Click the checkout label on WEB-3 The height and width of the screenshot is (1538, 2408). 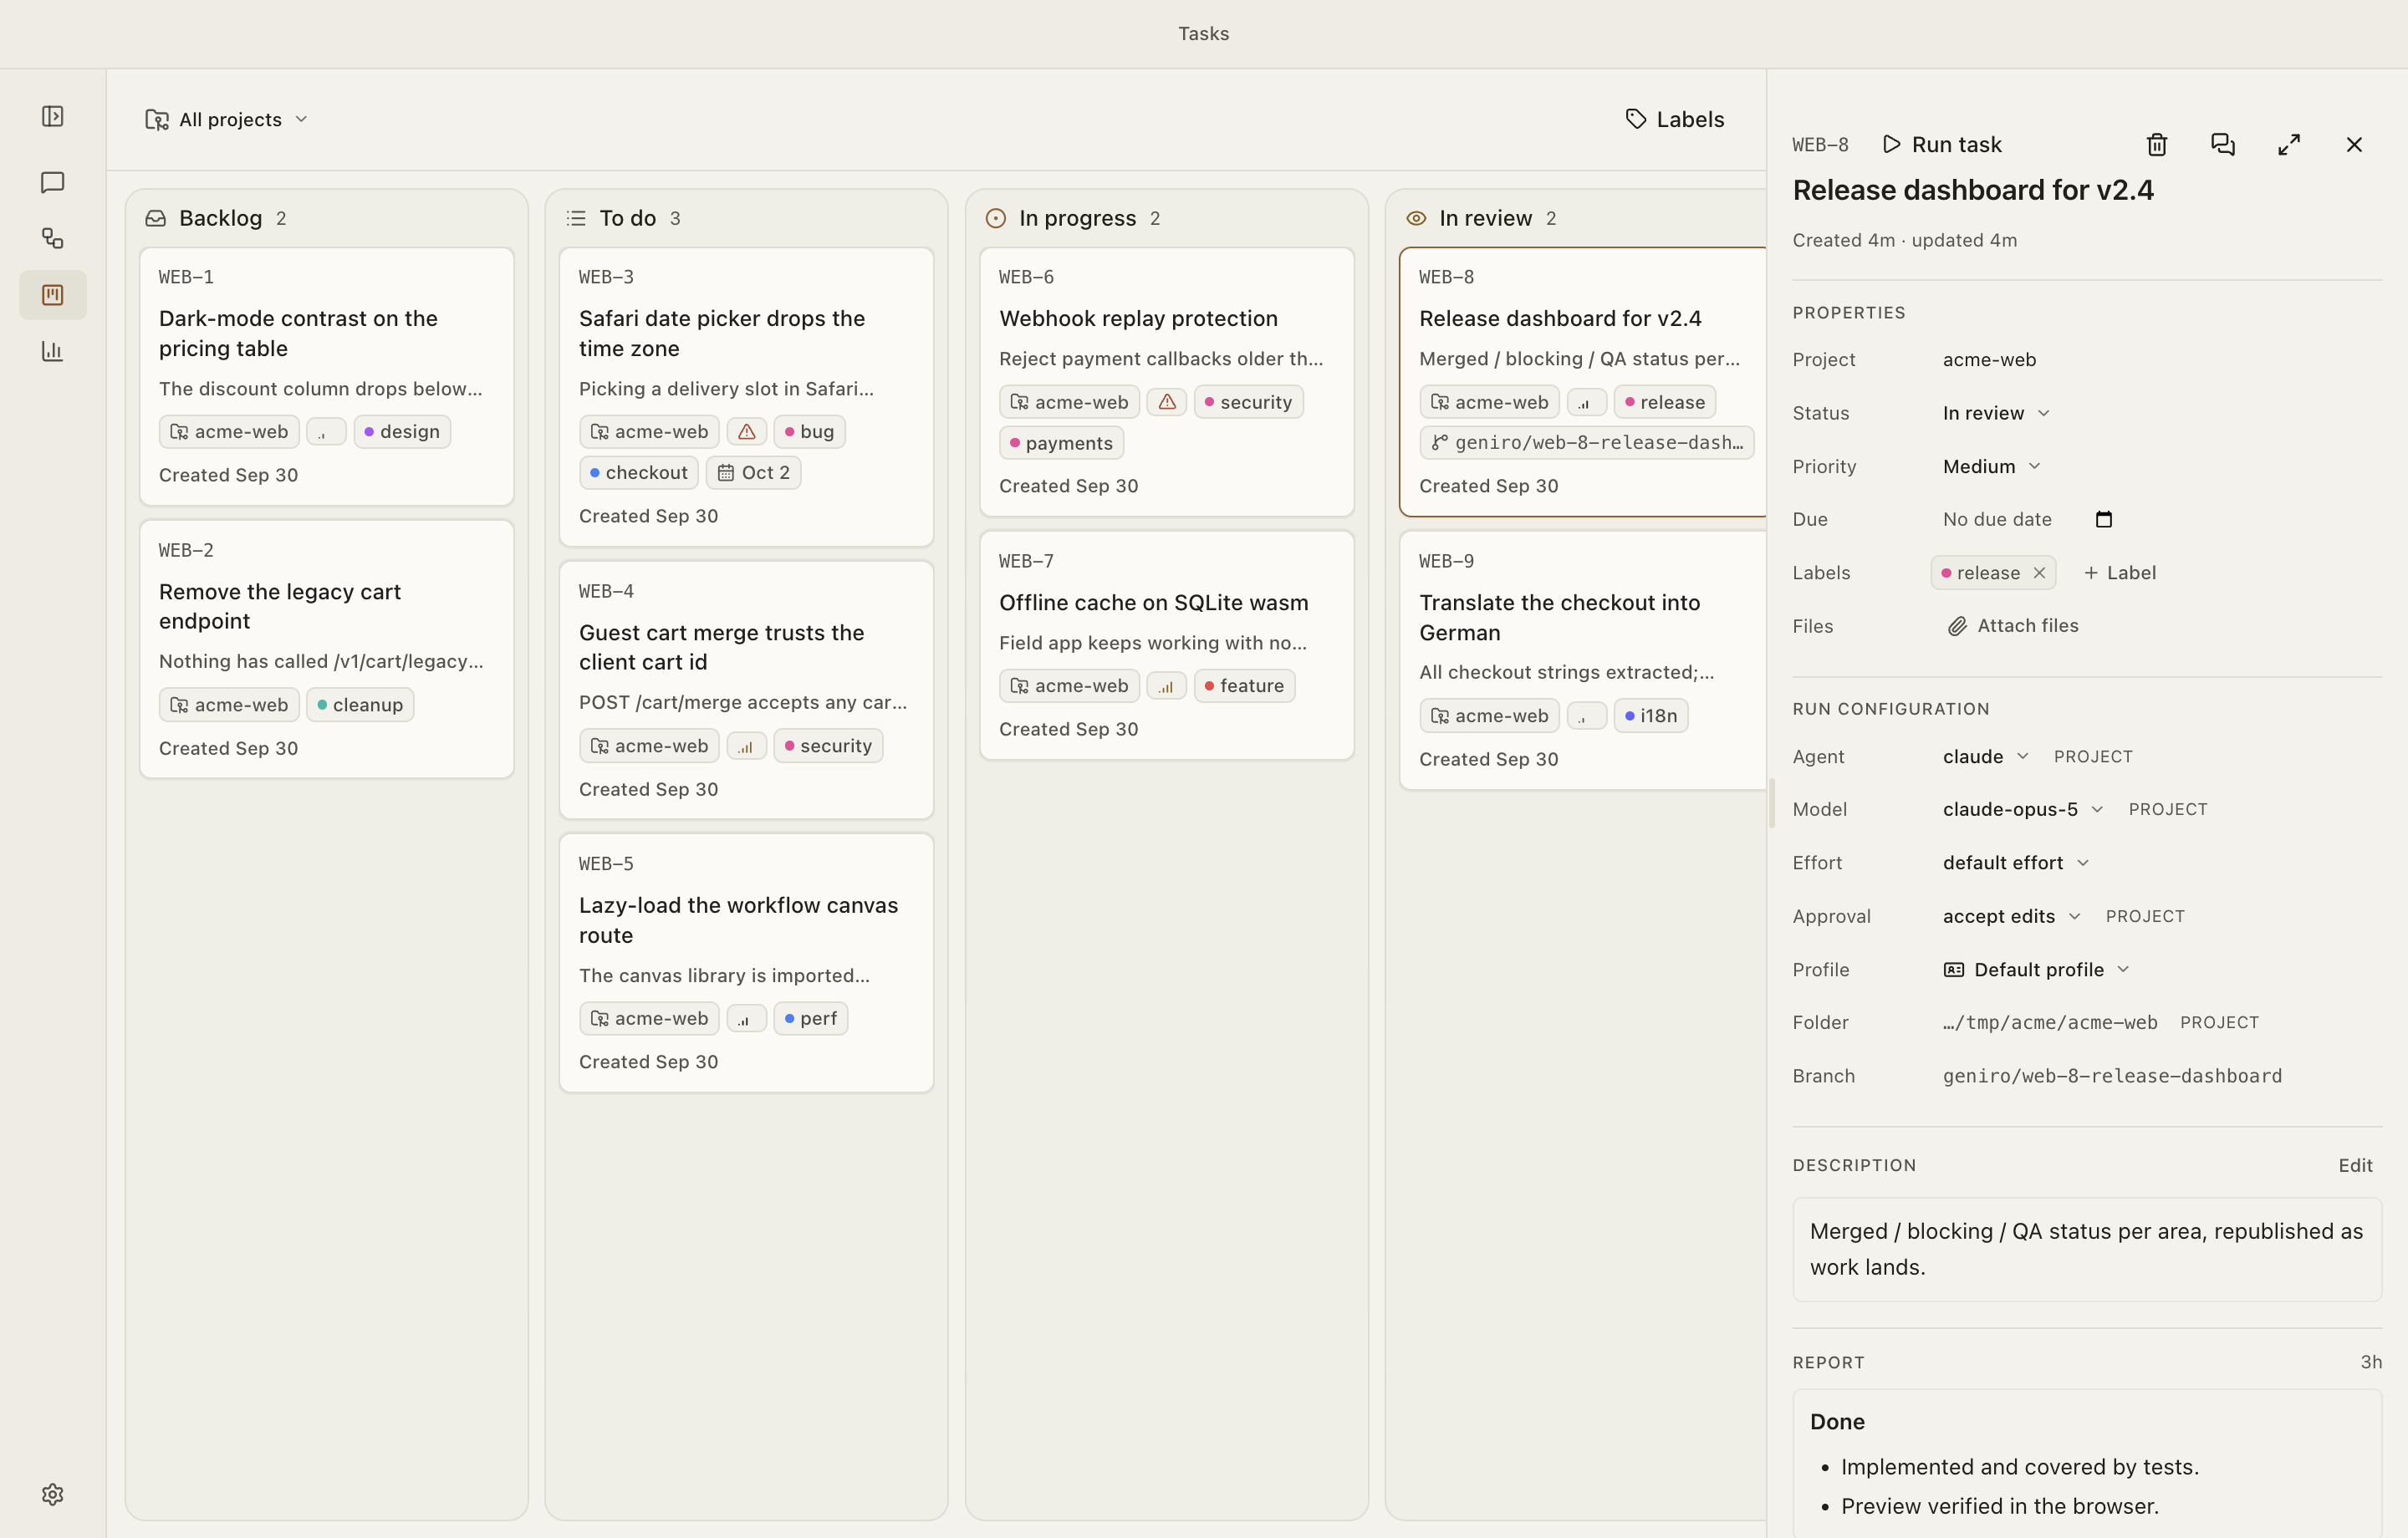tap(638, 473)
